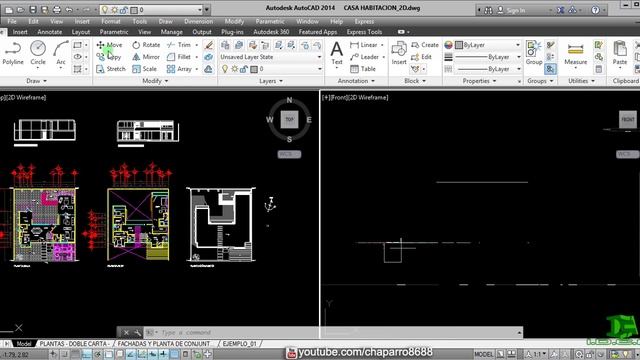The image size is (640, 360).
Task: Open the File menu
Action: (x=12, y=21)
